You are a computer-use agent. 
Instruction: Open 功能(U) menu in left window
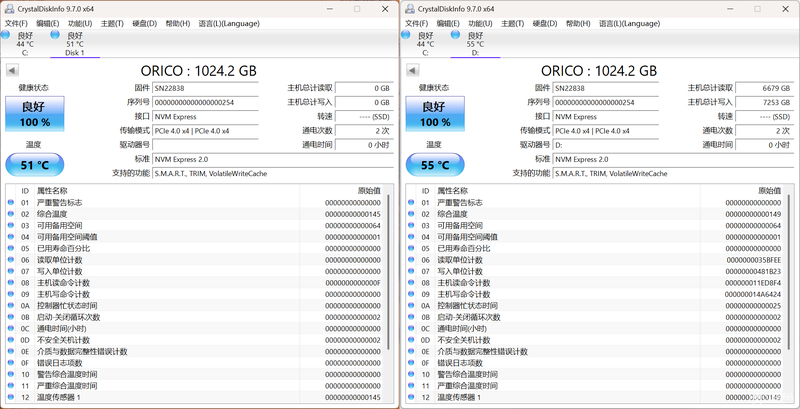point(80,23)
